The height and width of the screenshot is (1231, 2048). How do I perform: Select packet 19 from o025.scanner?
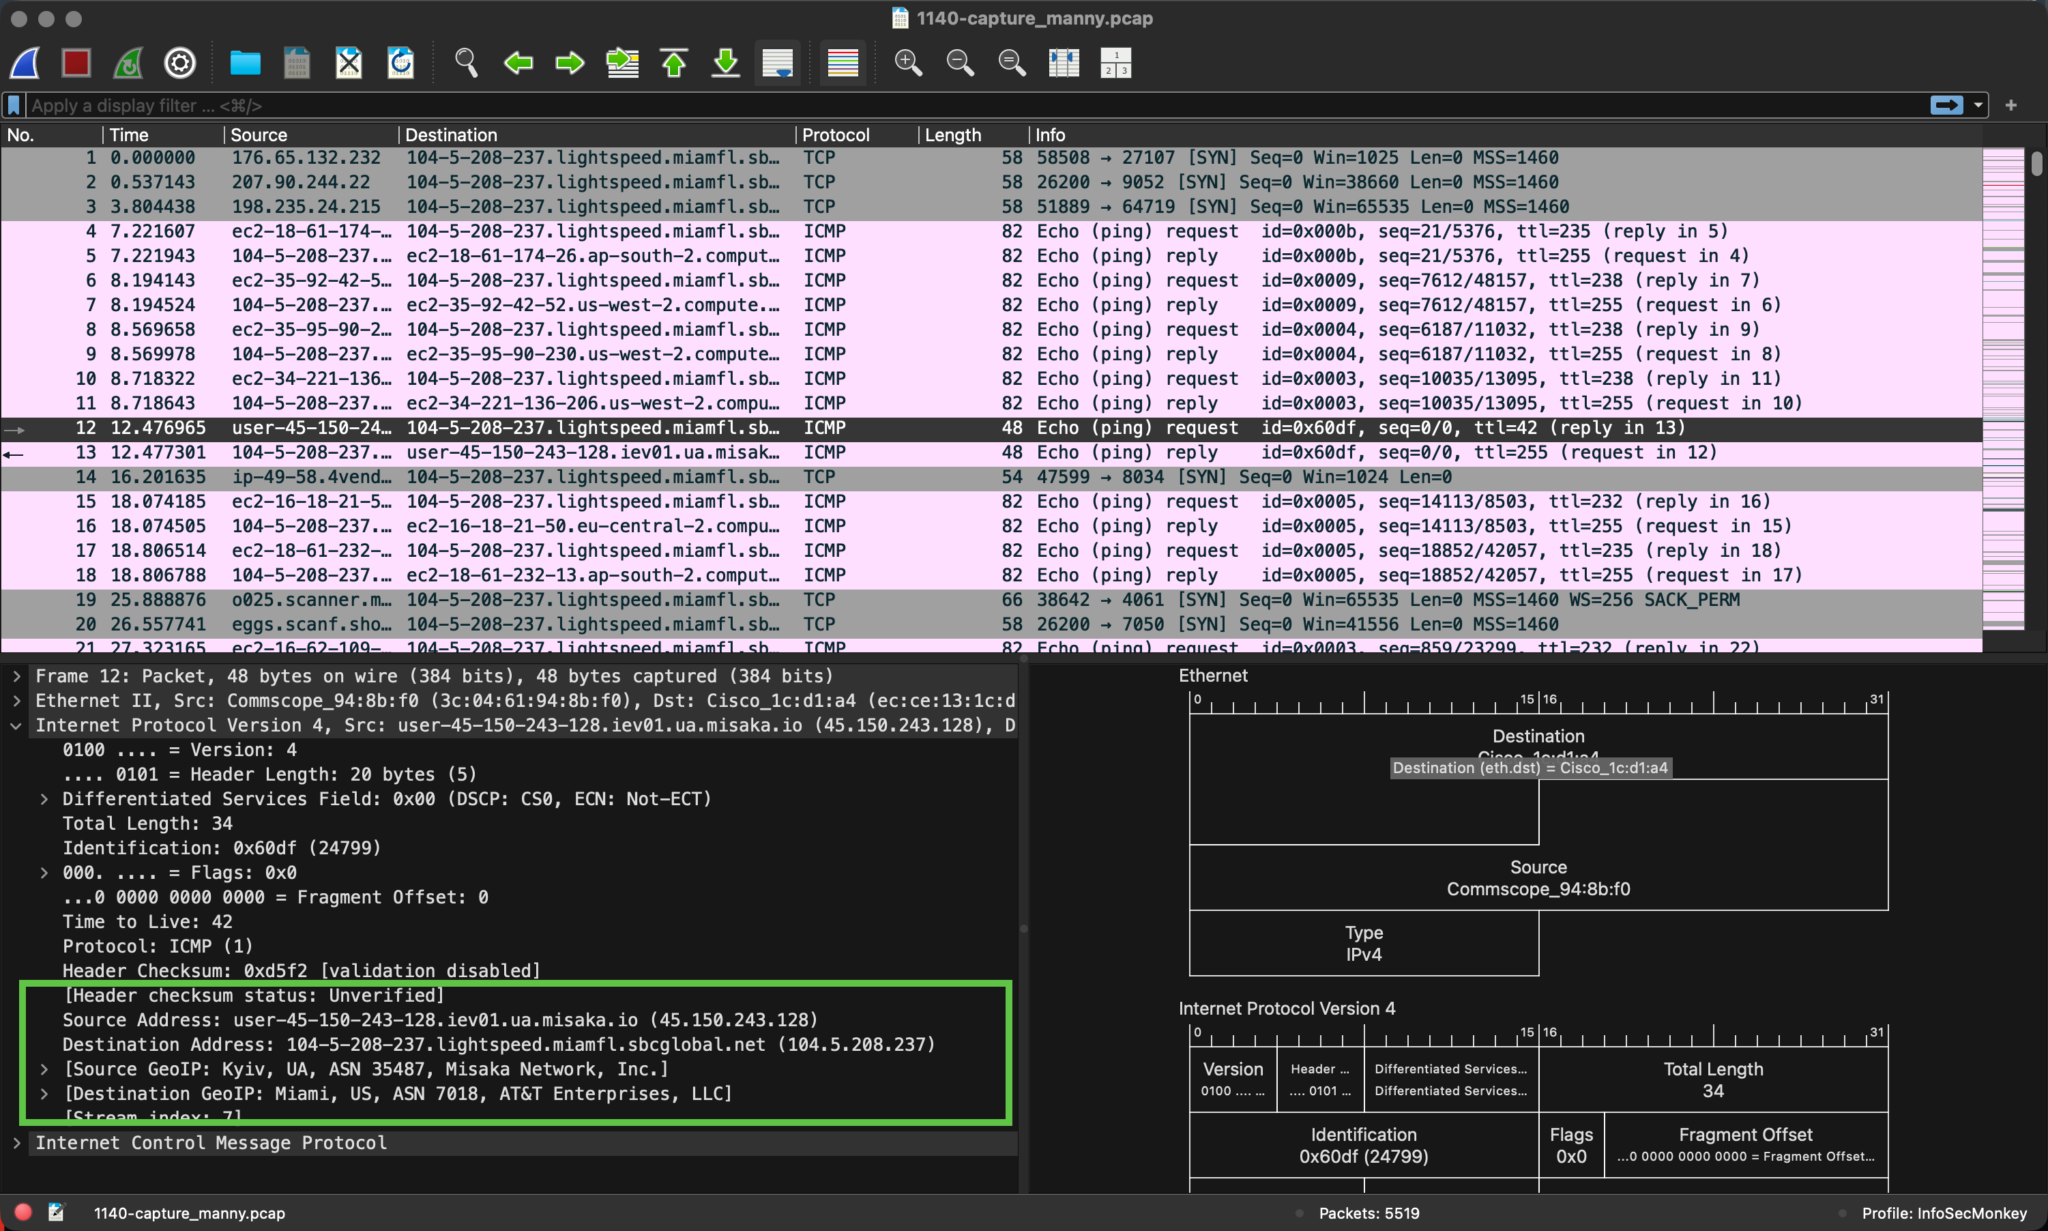(x=991, y=600)
